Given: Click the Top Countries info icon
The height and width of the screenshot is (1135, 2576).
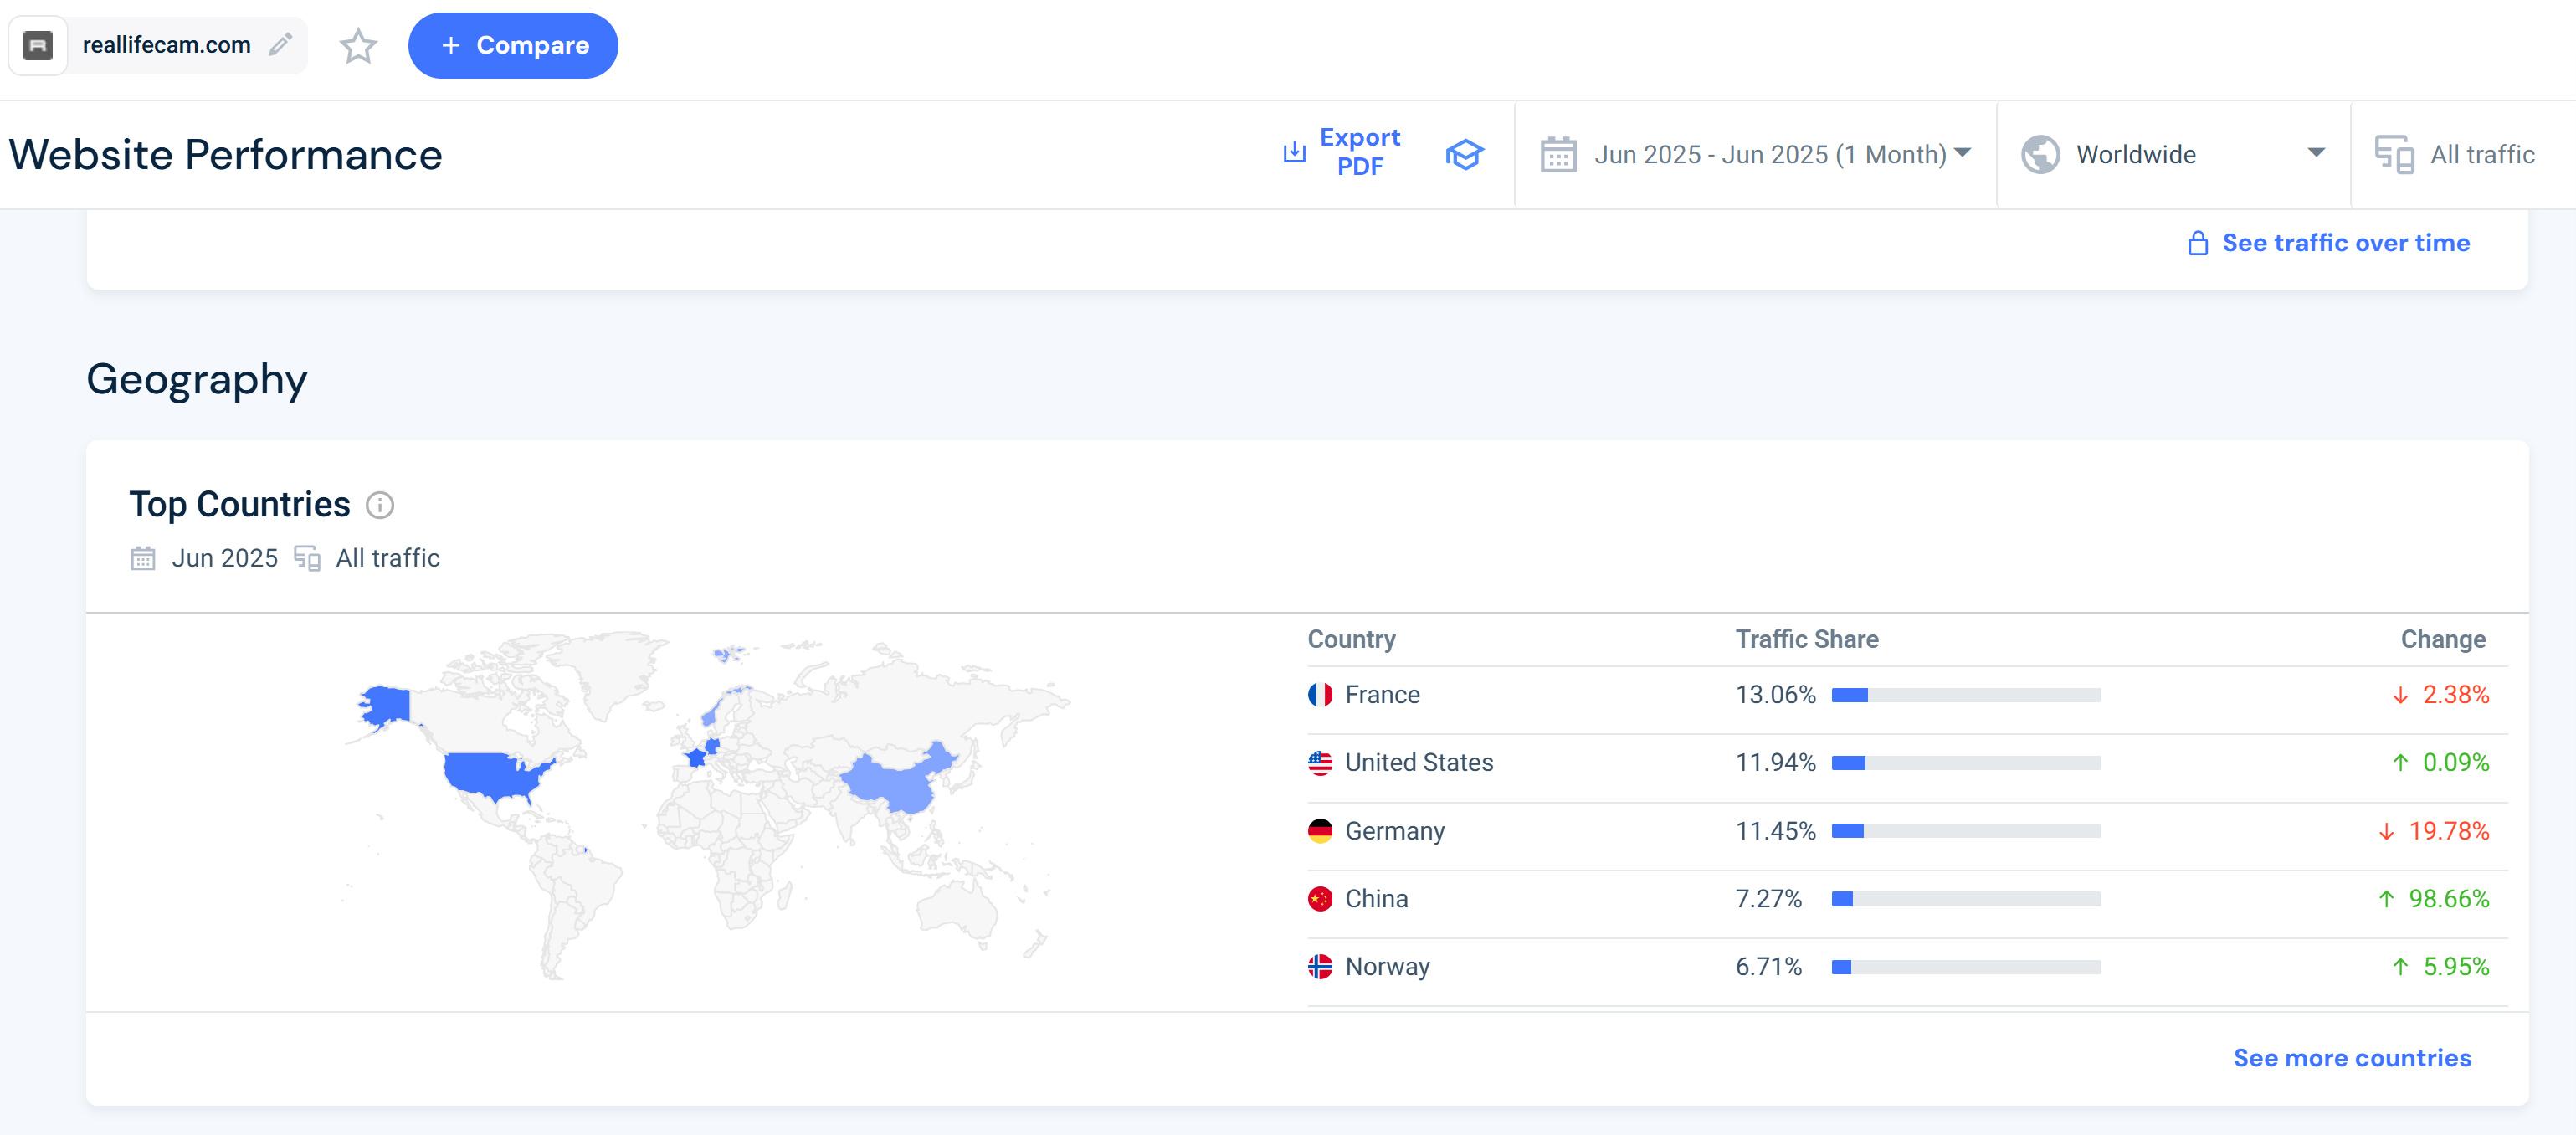Looking at the screenshot, I should pos(380,505).
